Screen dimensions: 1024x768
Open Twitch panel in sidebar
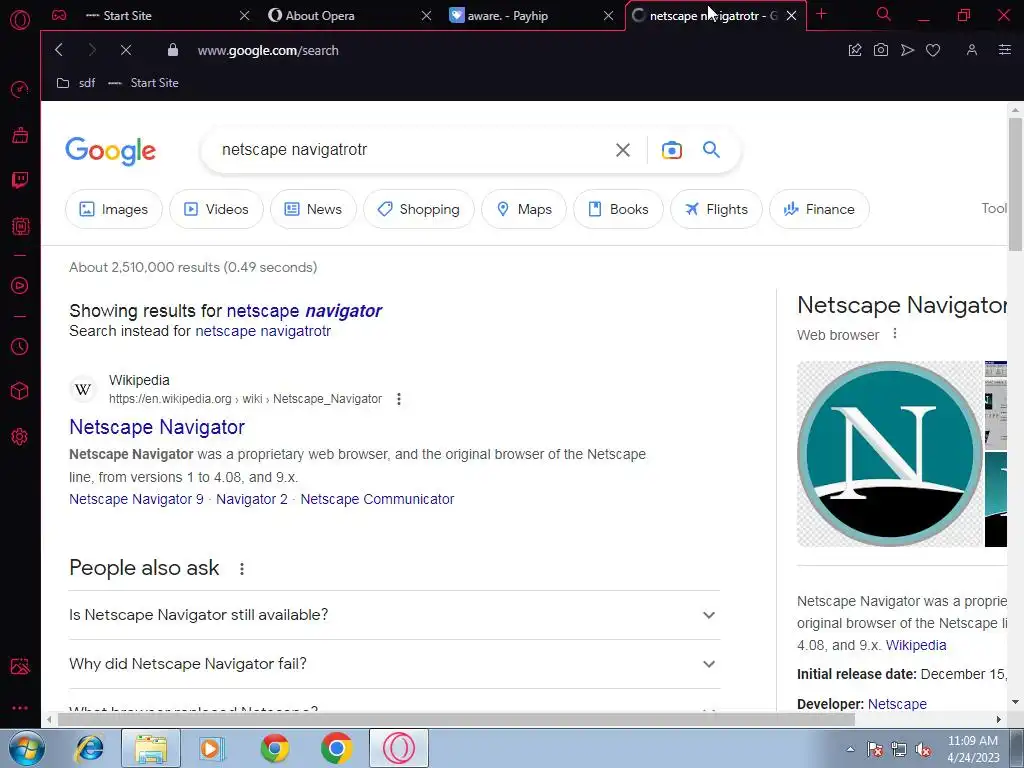click(20, 180)
